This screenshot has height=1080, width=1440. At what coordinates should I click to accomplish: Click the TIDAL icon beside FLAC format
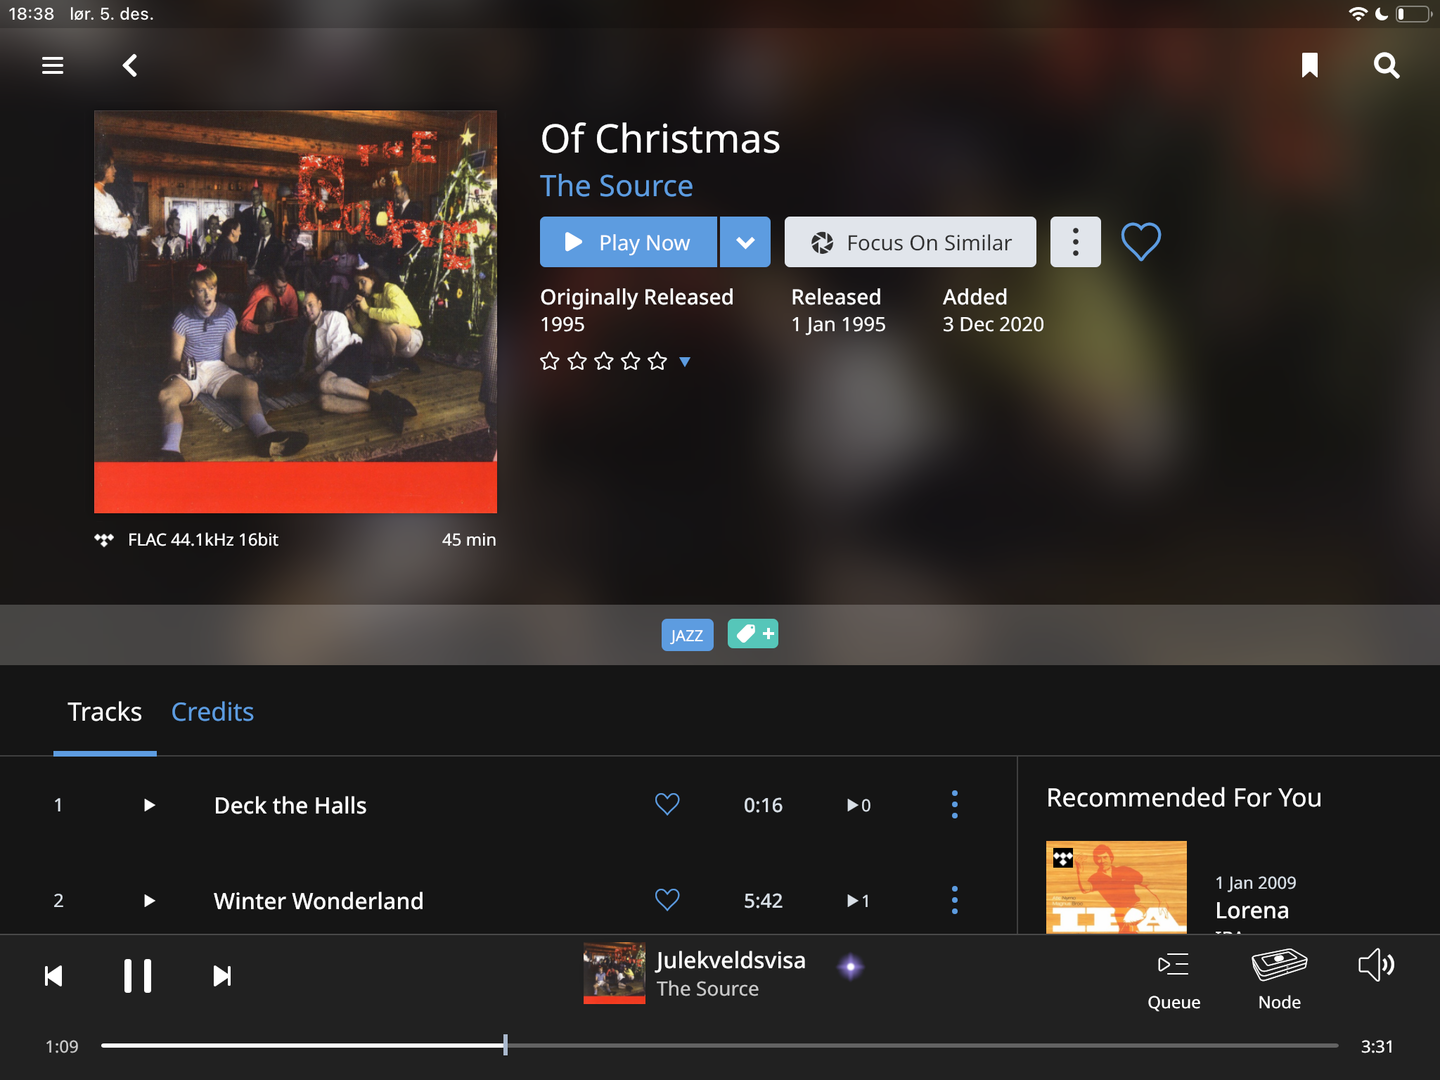pos(104,540)
